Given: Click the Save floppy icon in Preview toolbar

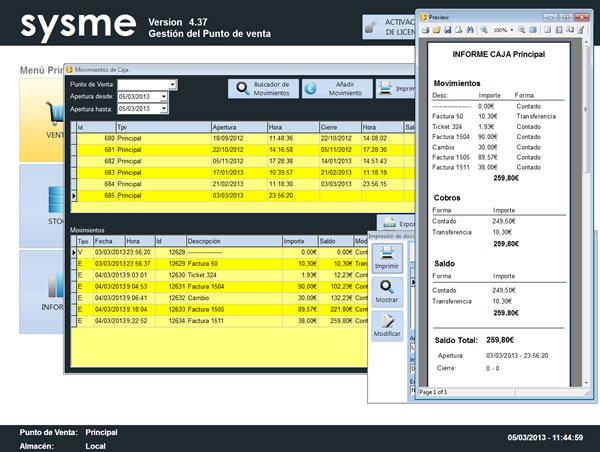Looking at the screenshot, I should tap(448, 30).
